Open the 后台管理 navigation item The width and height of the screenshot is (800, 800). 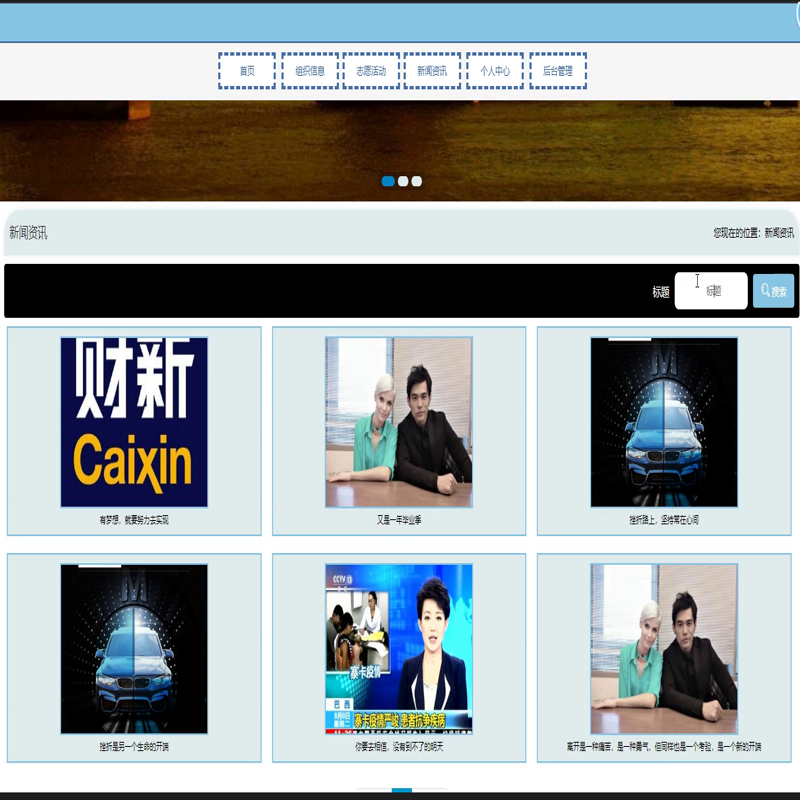point(558,71)
